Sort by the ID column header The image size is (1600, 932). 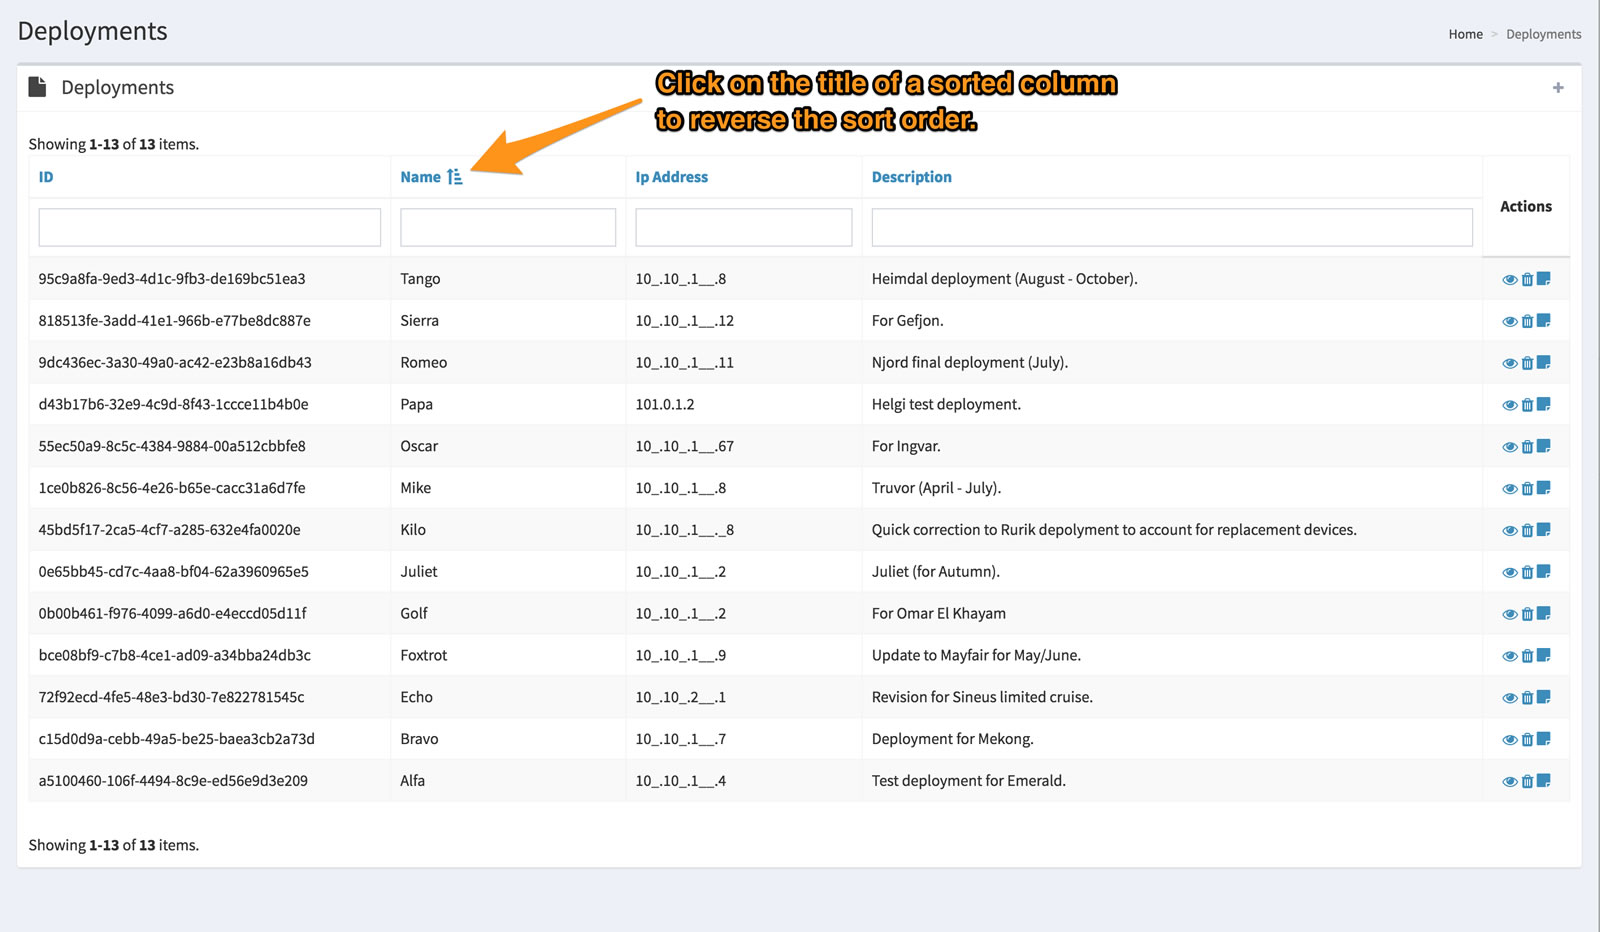(x=46, y=177)
